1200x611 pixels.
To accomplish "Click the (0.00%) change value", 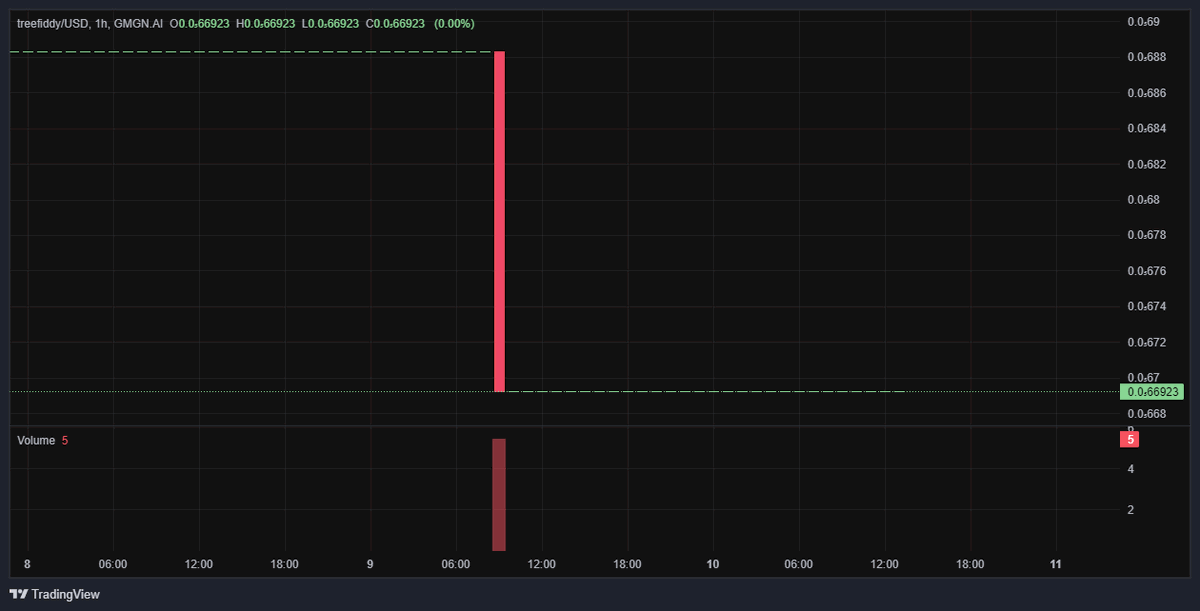I will [454, 23].
